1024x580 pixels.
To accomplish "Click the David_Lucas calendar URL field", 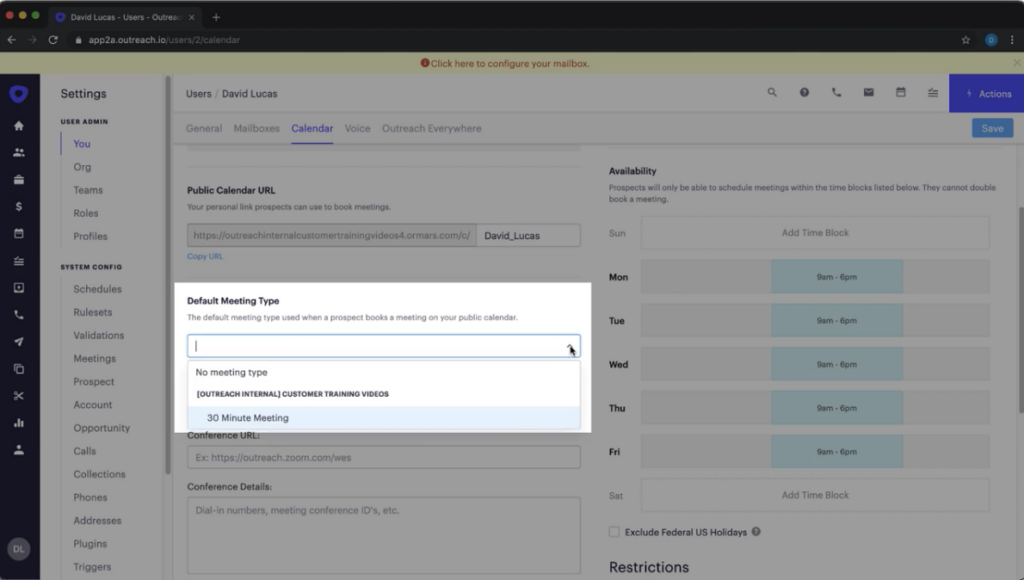I will (528, 236).
